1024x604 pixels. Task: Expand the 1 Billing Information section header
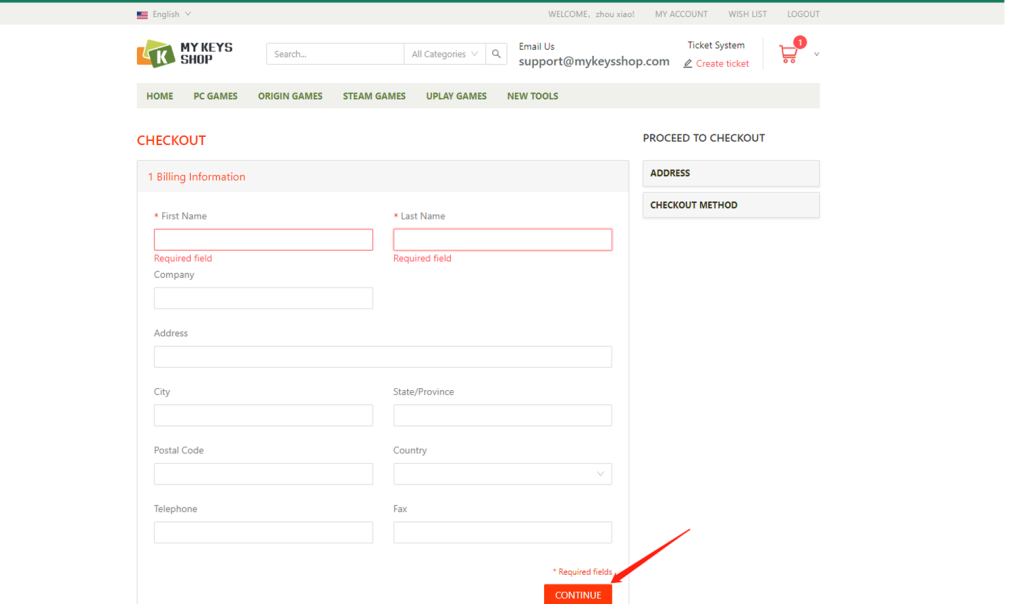(x=383, y=176)
